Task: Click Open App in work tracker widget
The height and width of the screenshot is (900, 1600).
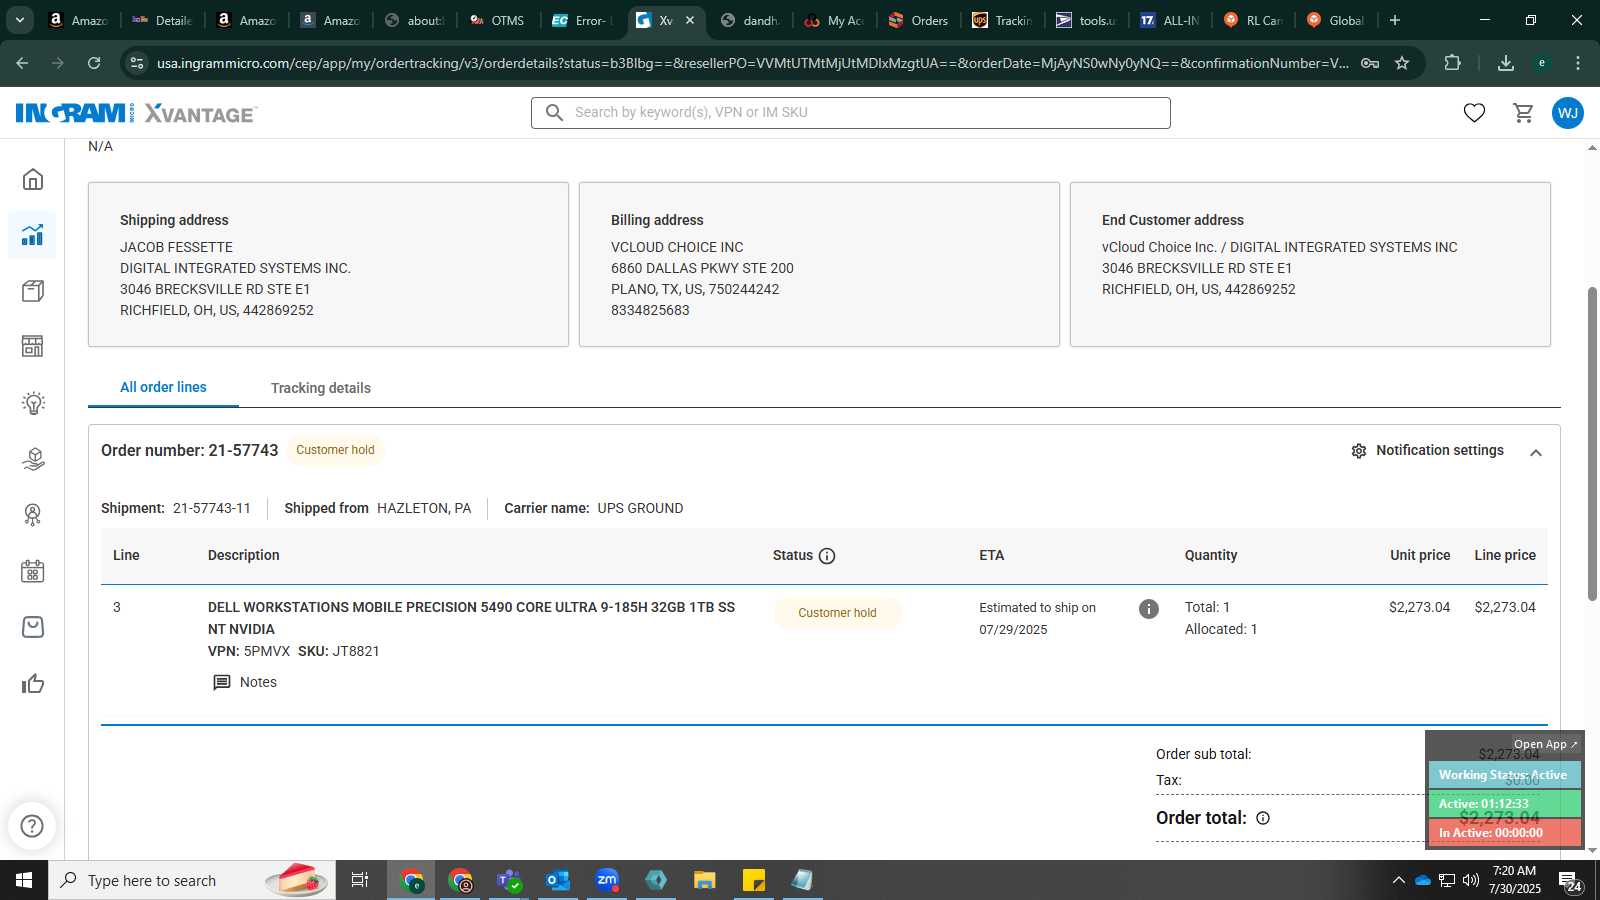Action: tap(1545, 744)
